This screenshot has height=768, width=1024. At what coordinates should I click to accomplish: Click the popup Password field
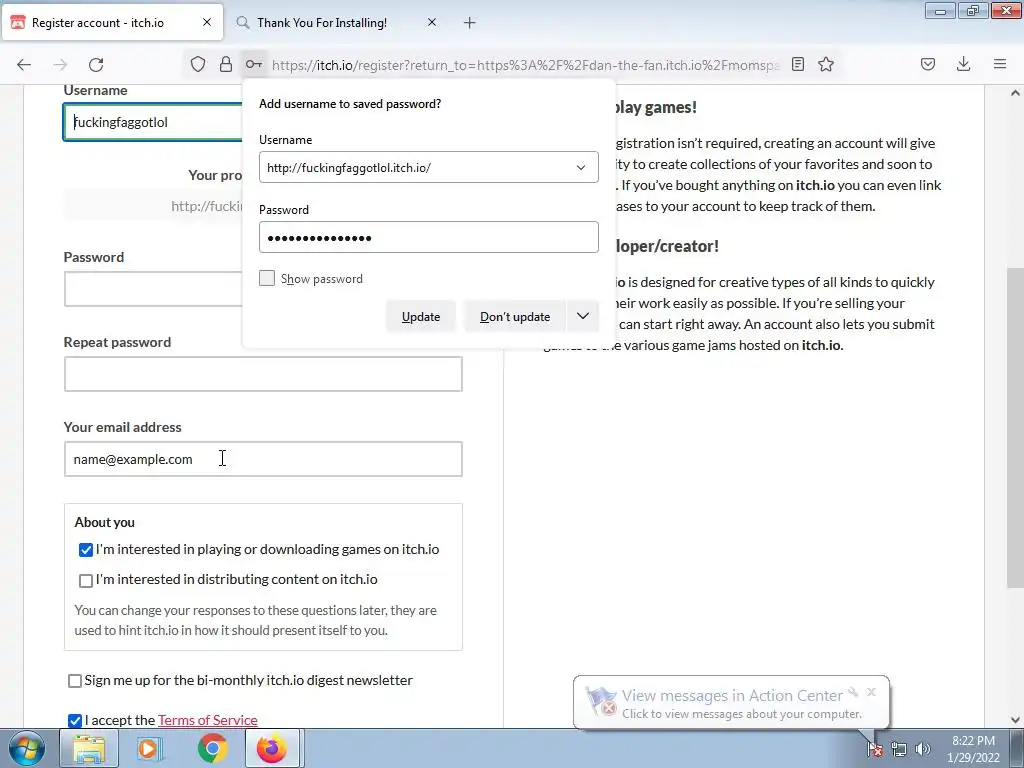point(428,237)
